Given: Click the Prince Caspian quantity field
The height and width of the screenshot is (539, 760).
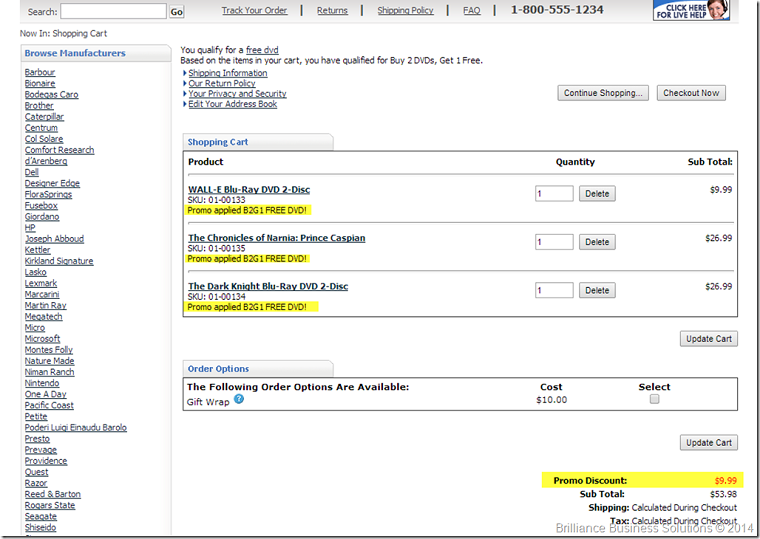Looking at the screenshot, I should (554, 242).
